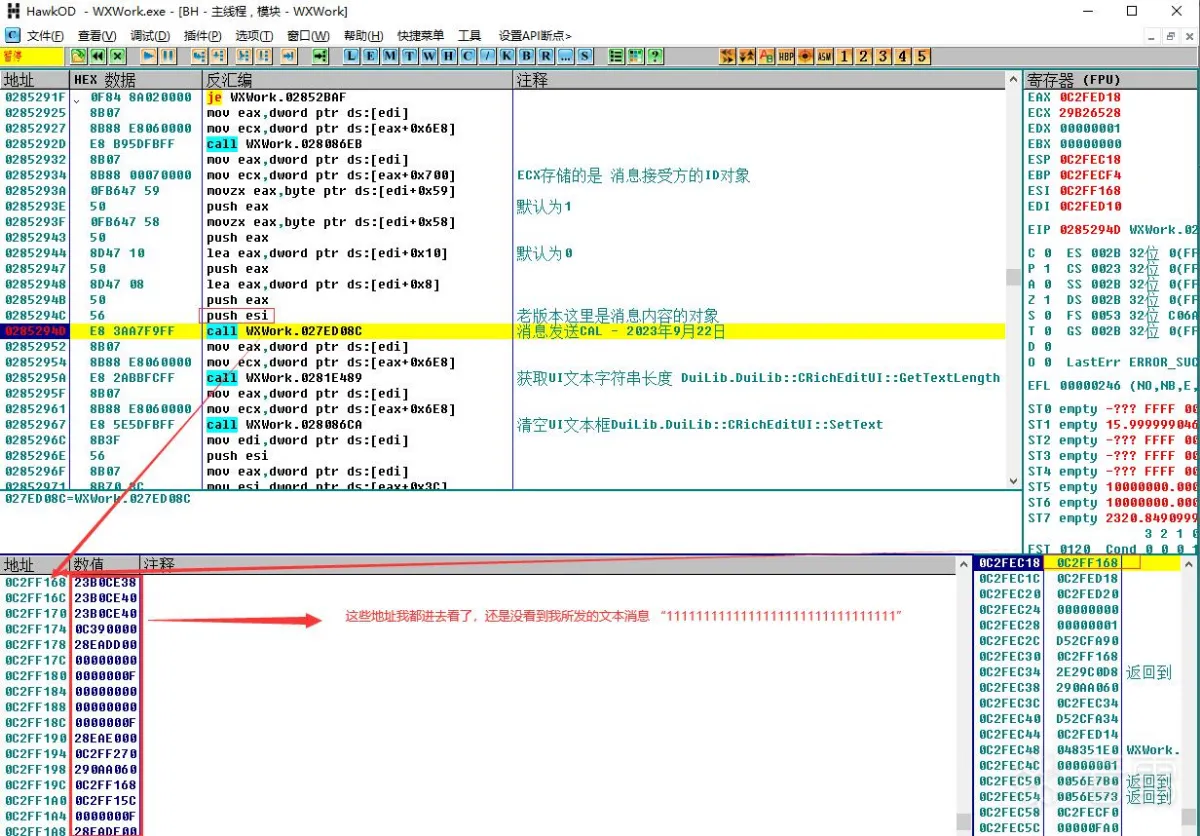Image resolution: width=1200 pixels, height=836 pixels.
Task: Select the ECX register value 29B26528
Action: [1090, 113]
